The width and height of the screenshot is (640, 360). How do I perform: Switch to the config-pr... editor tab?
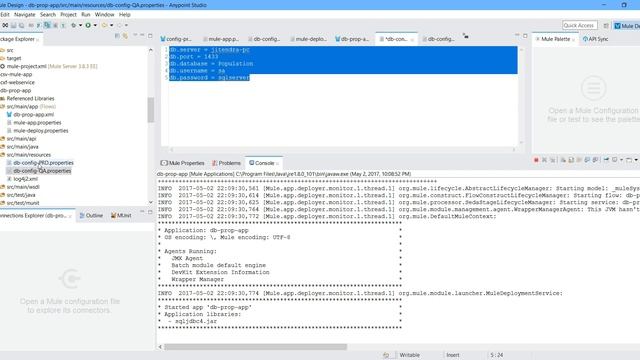click(176, 39)
